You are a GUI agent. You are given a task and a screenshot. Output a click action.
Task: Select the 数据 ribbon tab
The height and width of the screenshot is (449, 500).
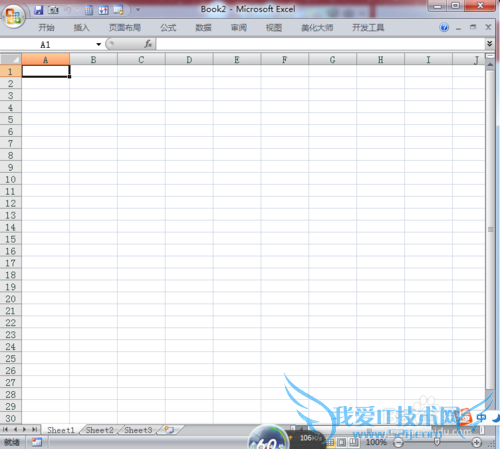tap(203, 28)
